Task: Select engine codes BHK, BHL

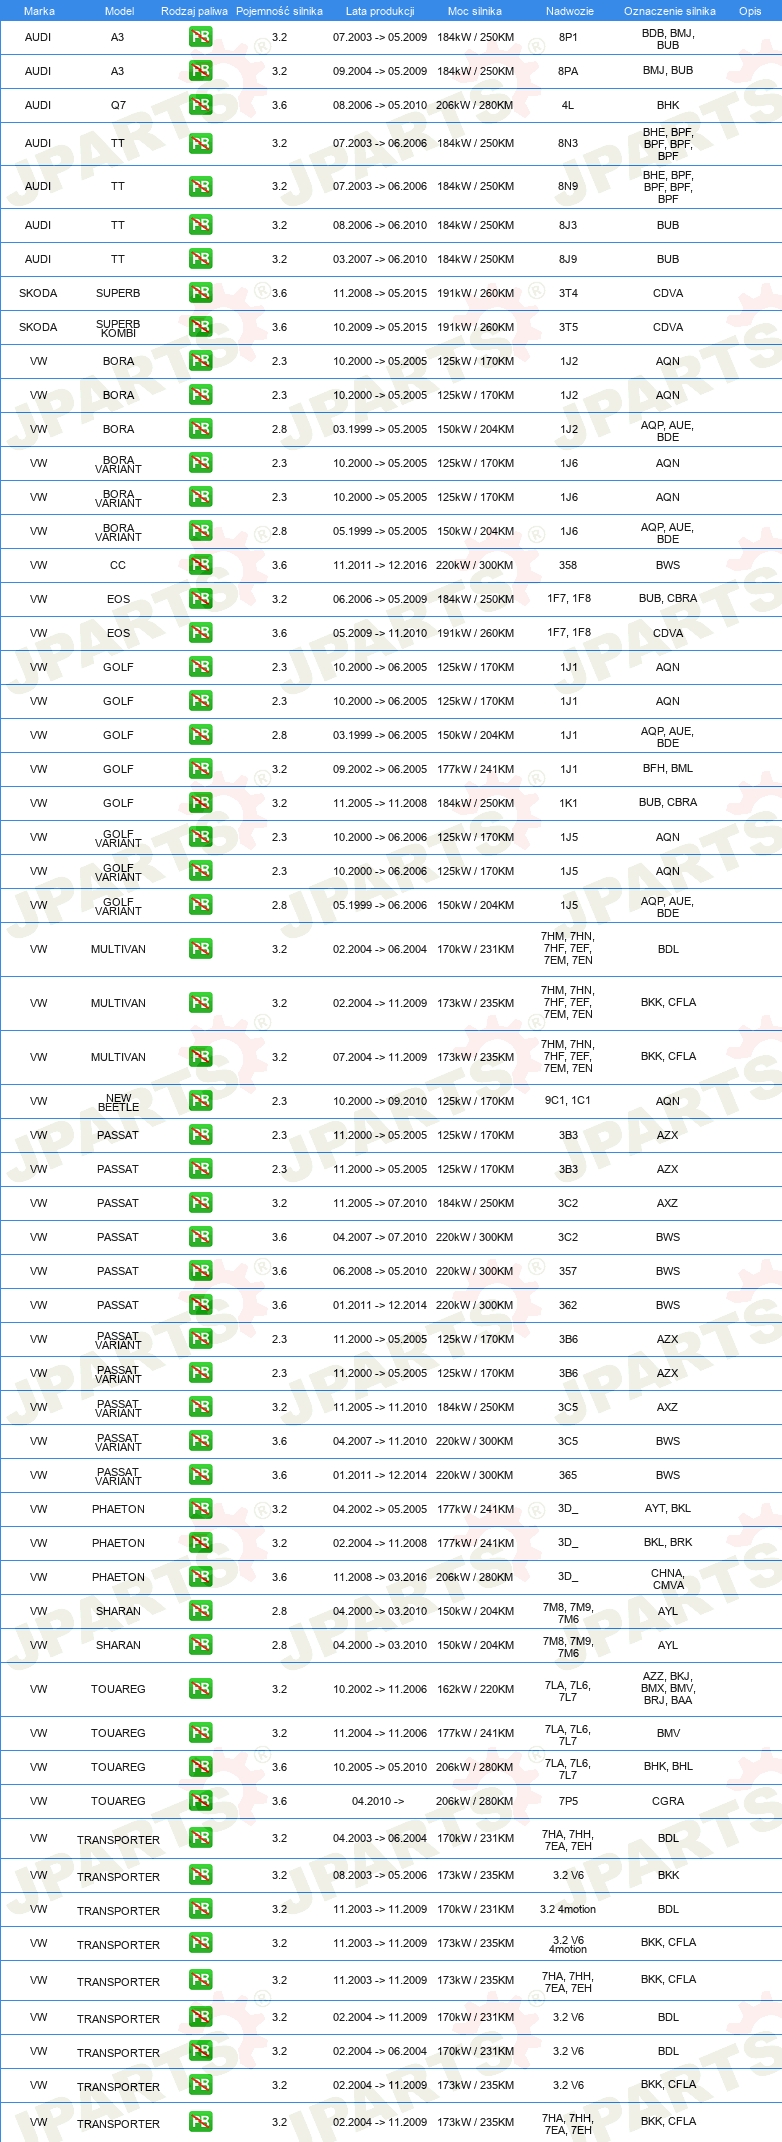Action: point(668,1766)
